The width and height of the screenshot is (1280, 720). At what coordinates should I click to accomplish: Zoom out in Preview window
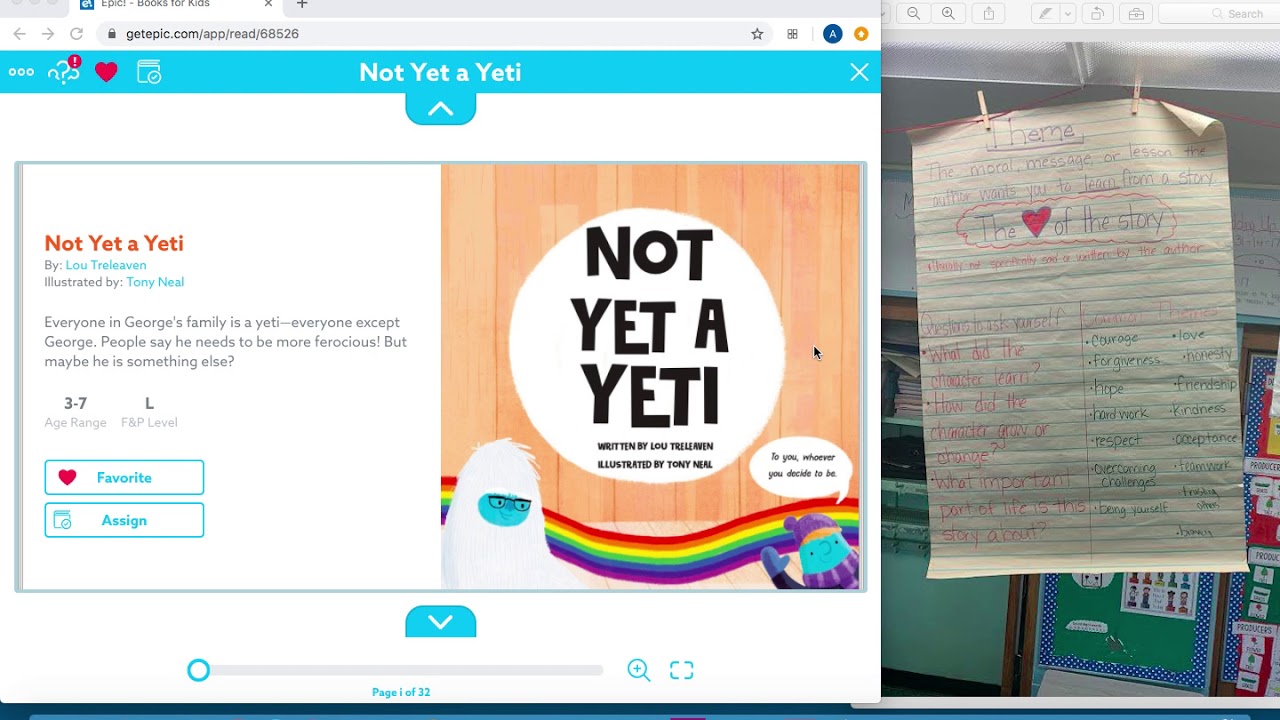pyautogui.click(x=914, y=13)
